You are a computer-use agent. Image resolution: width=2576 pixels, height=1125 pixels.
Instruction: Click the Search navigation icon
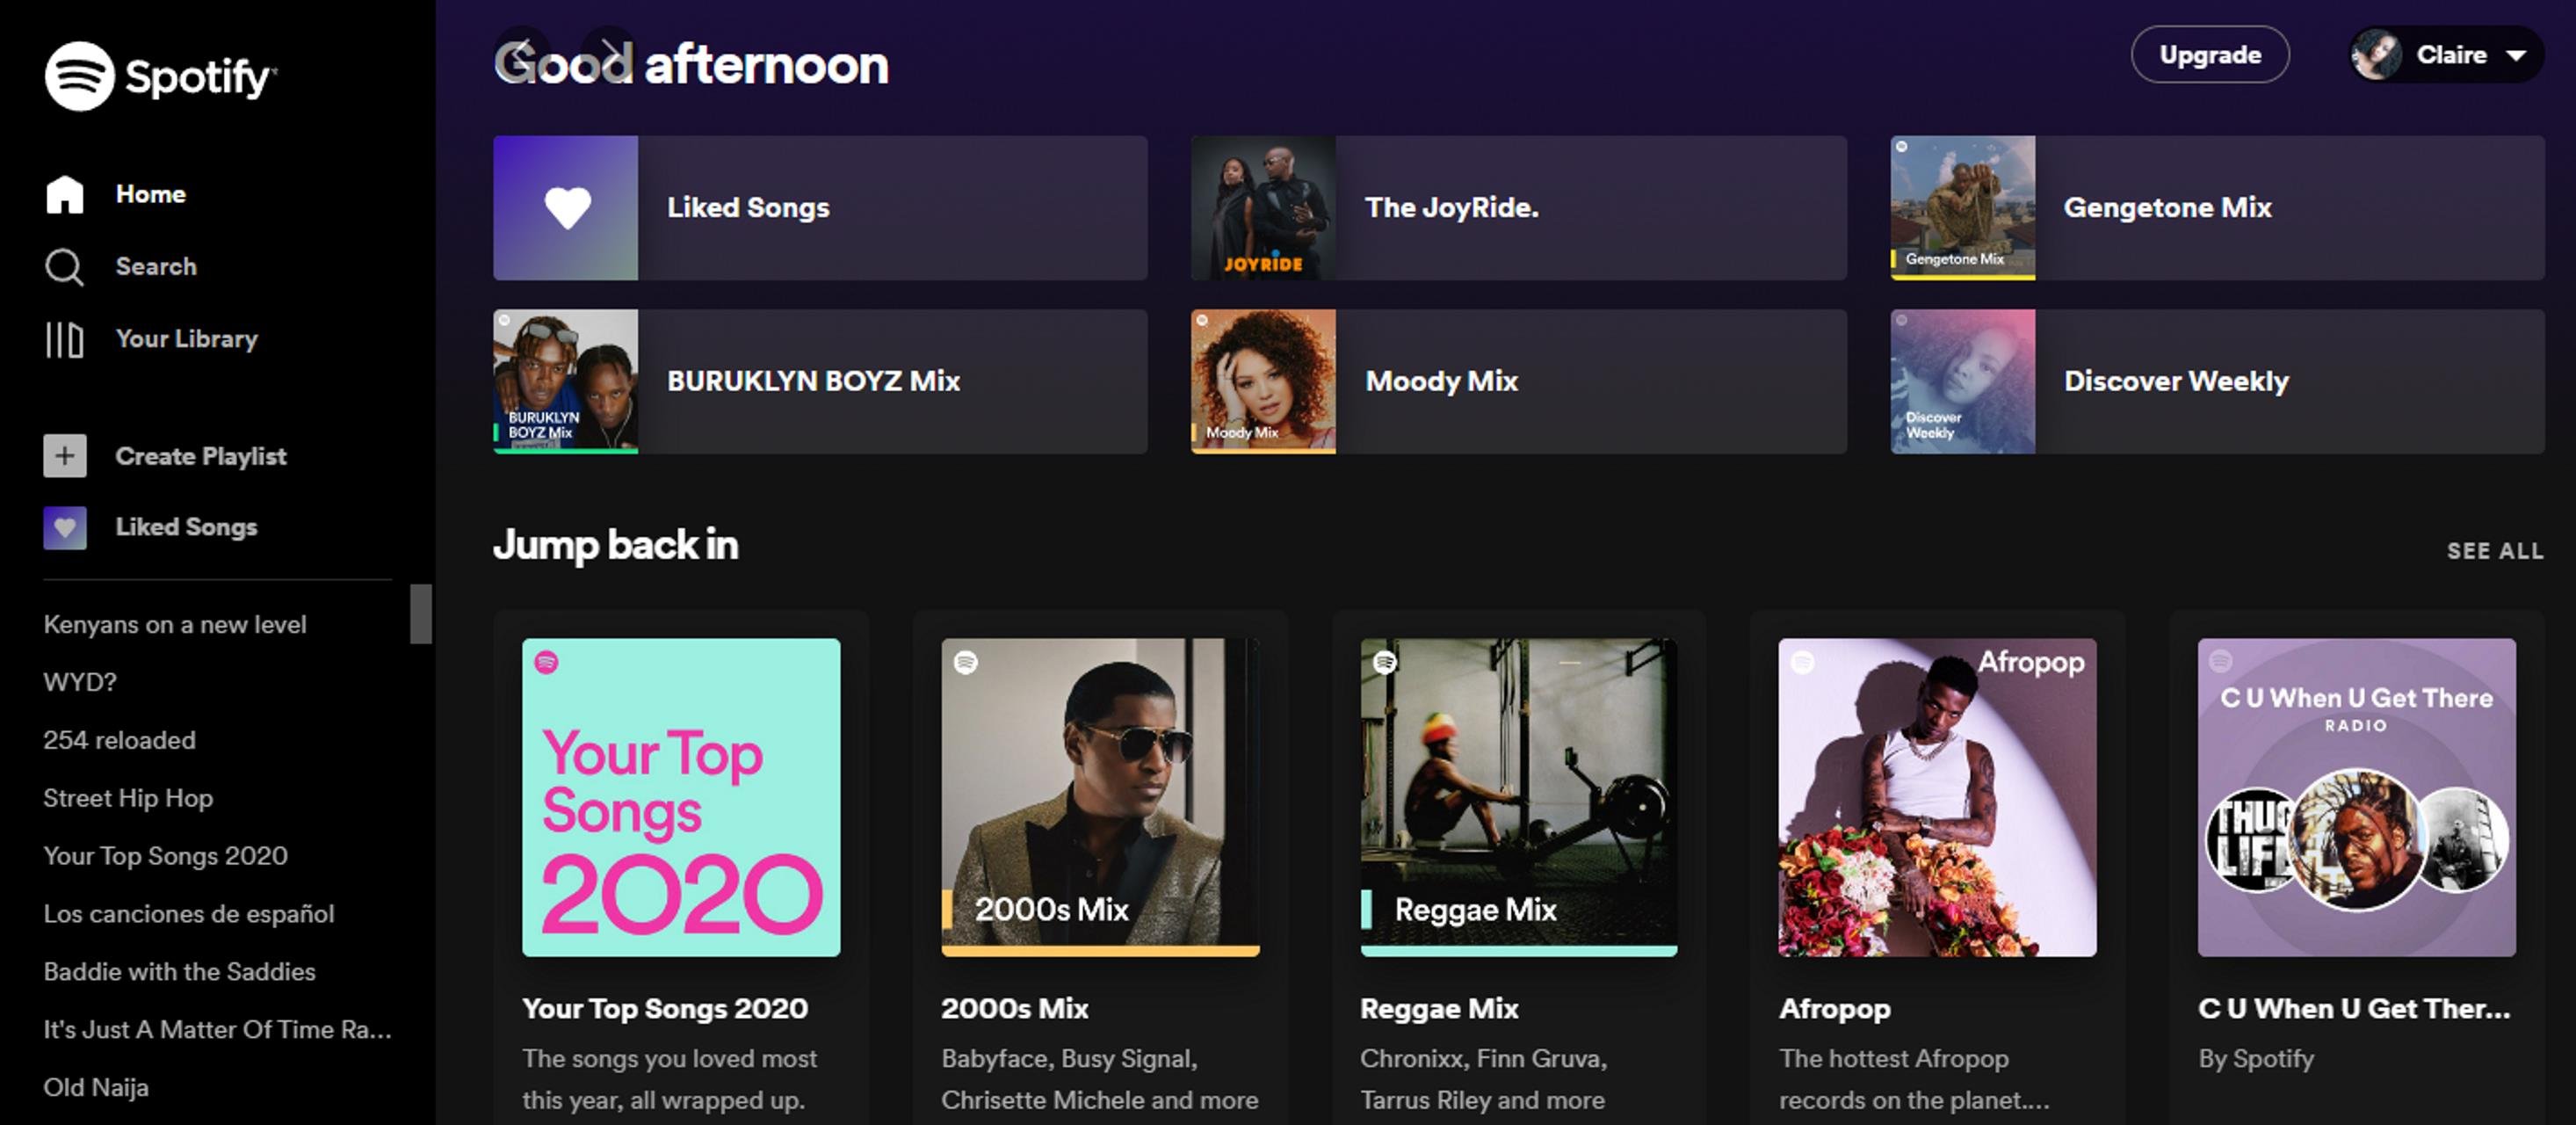click(68, 265)
